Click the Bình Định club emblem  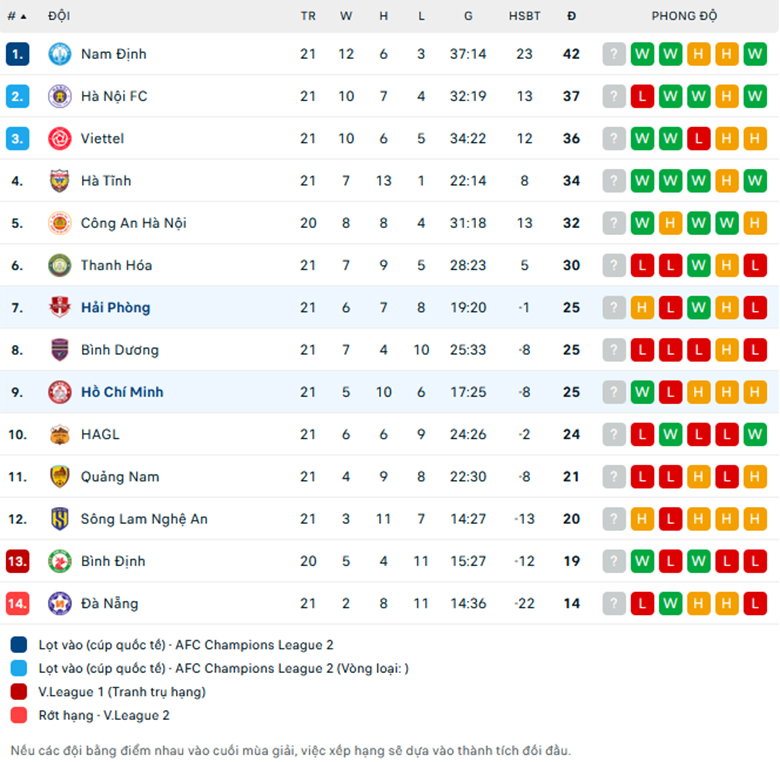(x=60, y=561)
